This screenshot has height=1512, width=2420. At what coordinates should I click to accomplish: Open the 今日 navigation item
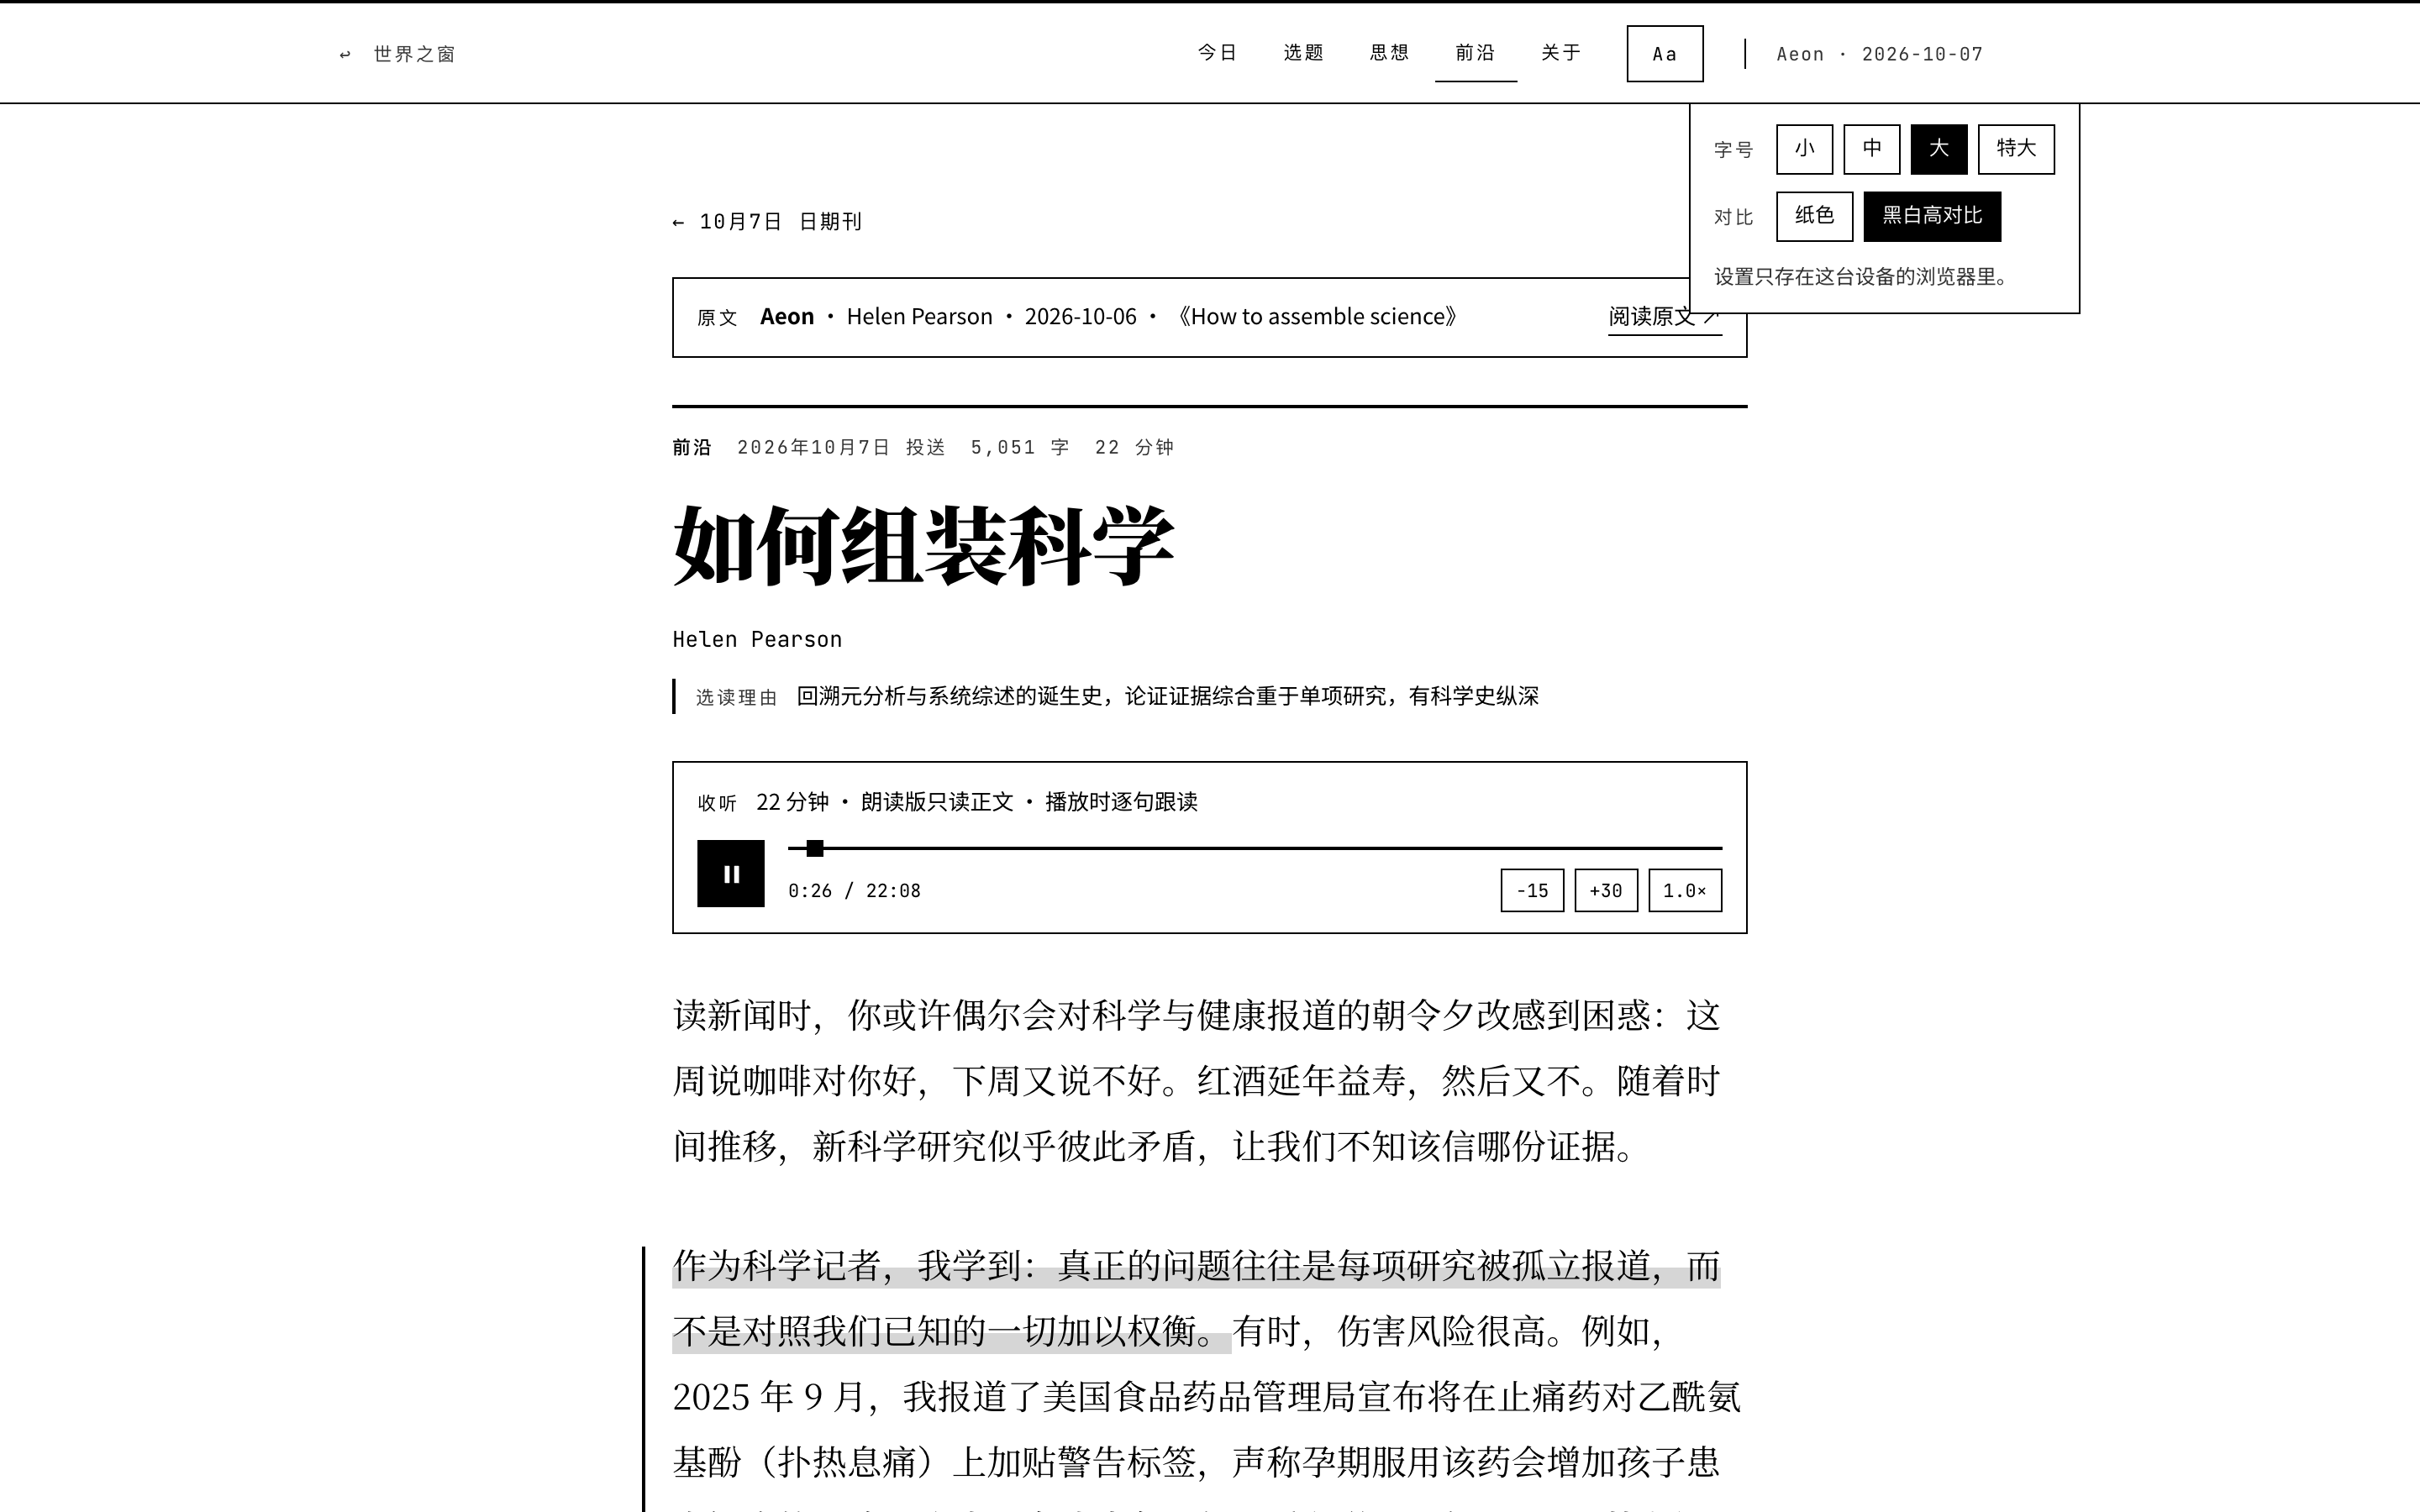pos(1217,53)
